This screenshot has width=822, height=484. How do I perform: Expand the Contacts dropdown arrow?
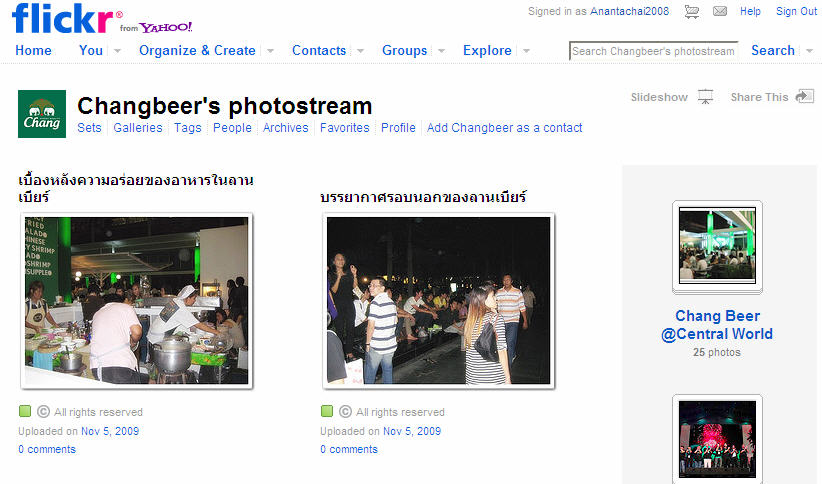(360, 51)
